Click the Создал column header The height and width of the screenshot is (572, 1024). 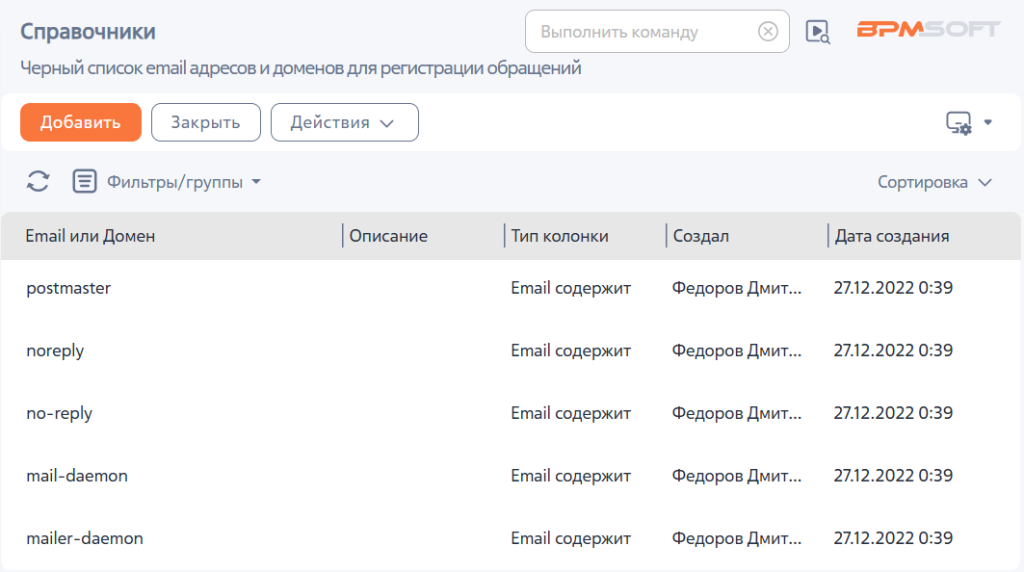pyautogui.click(x=701, y=236)
